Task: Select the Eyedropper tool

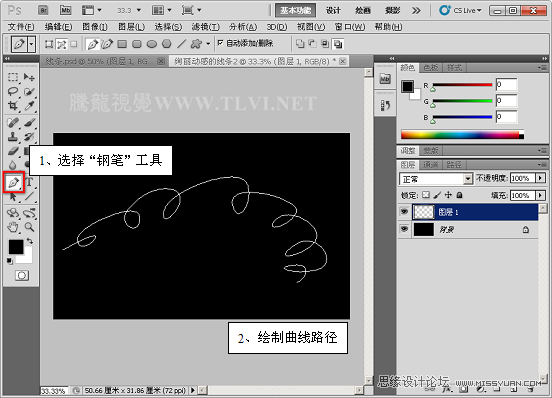Action: pos(29,106)
